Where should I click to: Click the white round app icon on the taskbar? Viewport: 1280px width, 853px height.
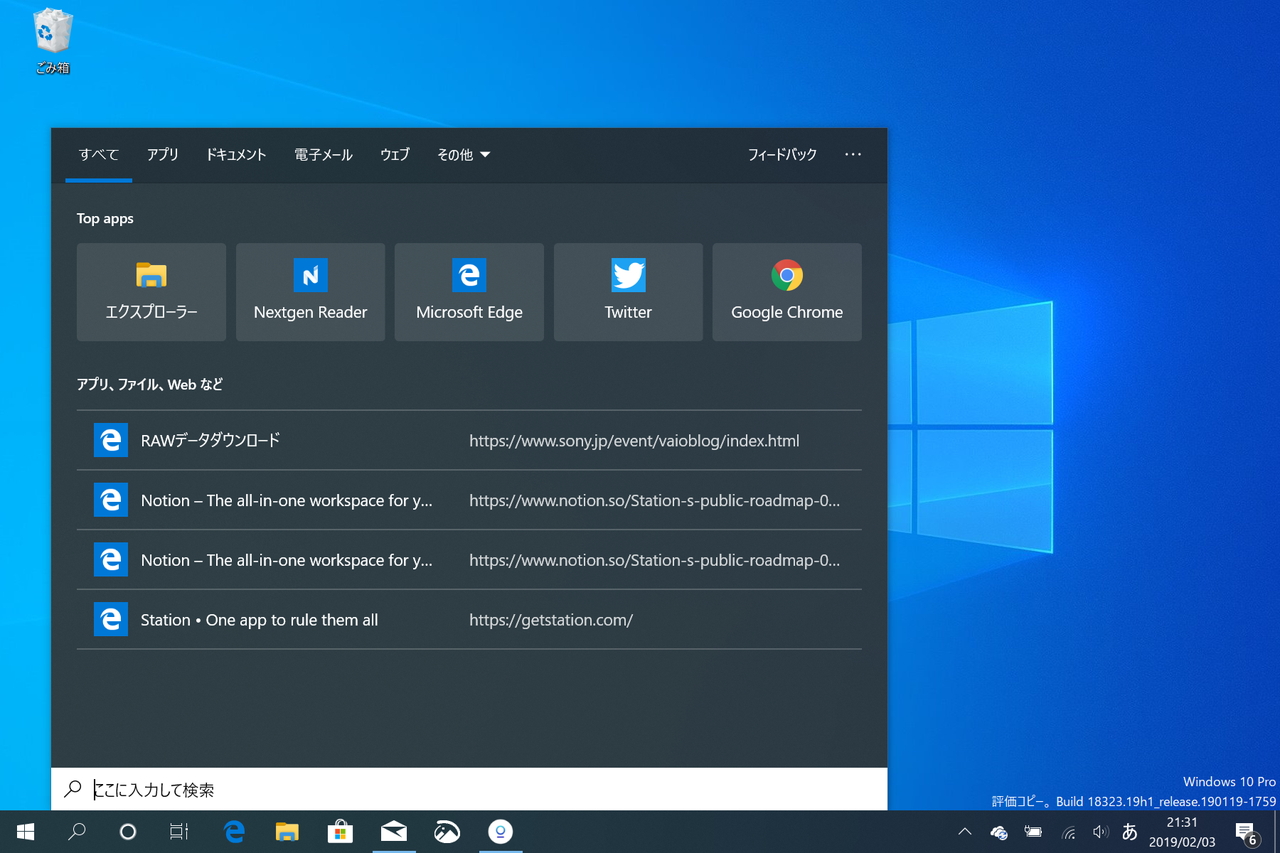click(500, 832)
